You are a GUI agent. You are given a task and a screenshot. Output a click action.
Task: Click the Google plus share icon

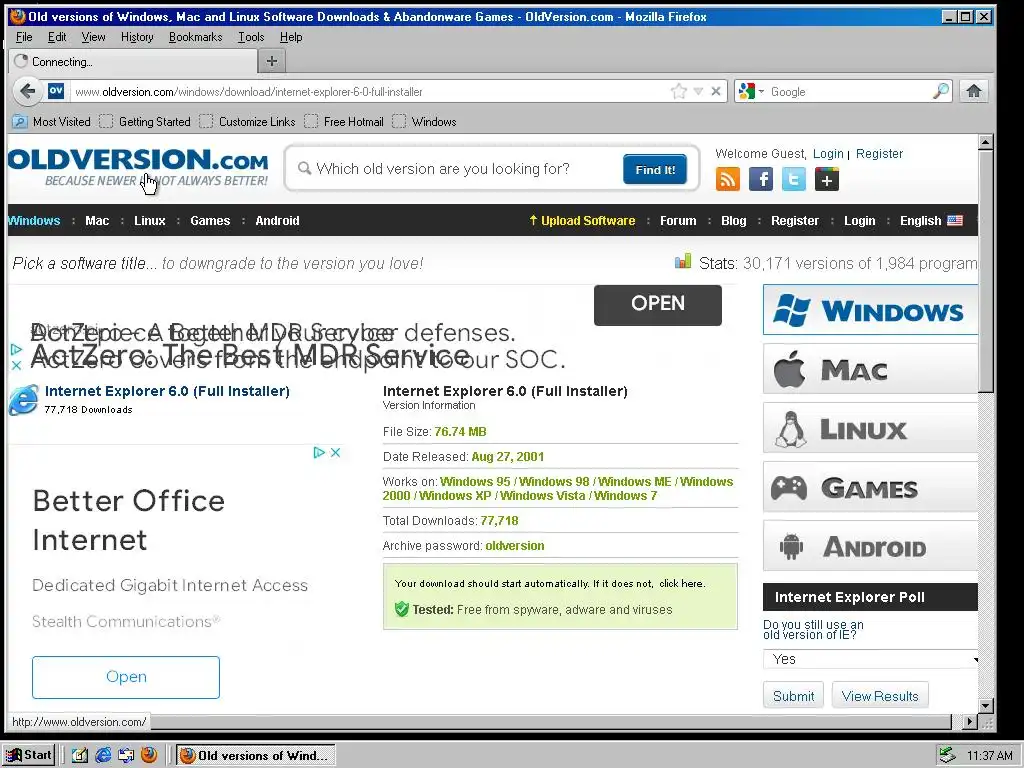click(827, 179)
